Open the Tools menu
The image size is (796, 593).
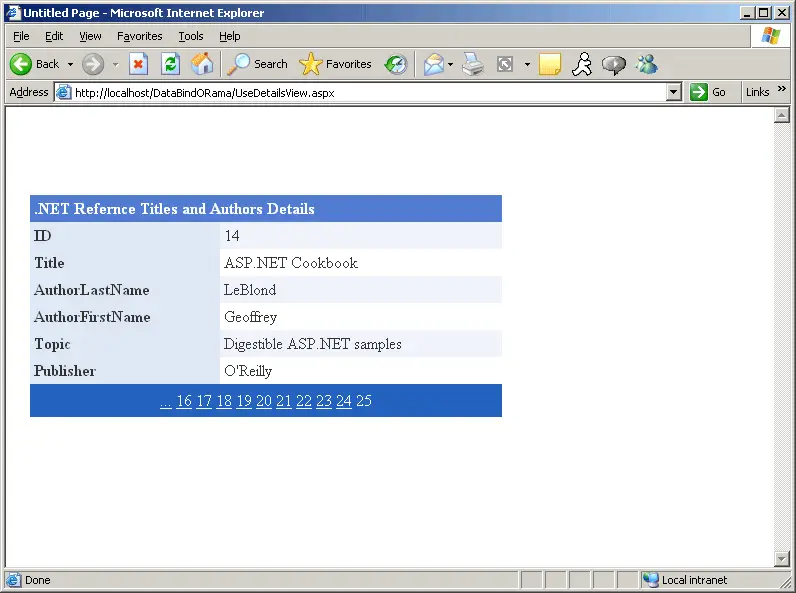190,36
